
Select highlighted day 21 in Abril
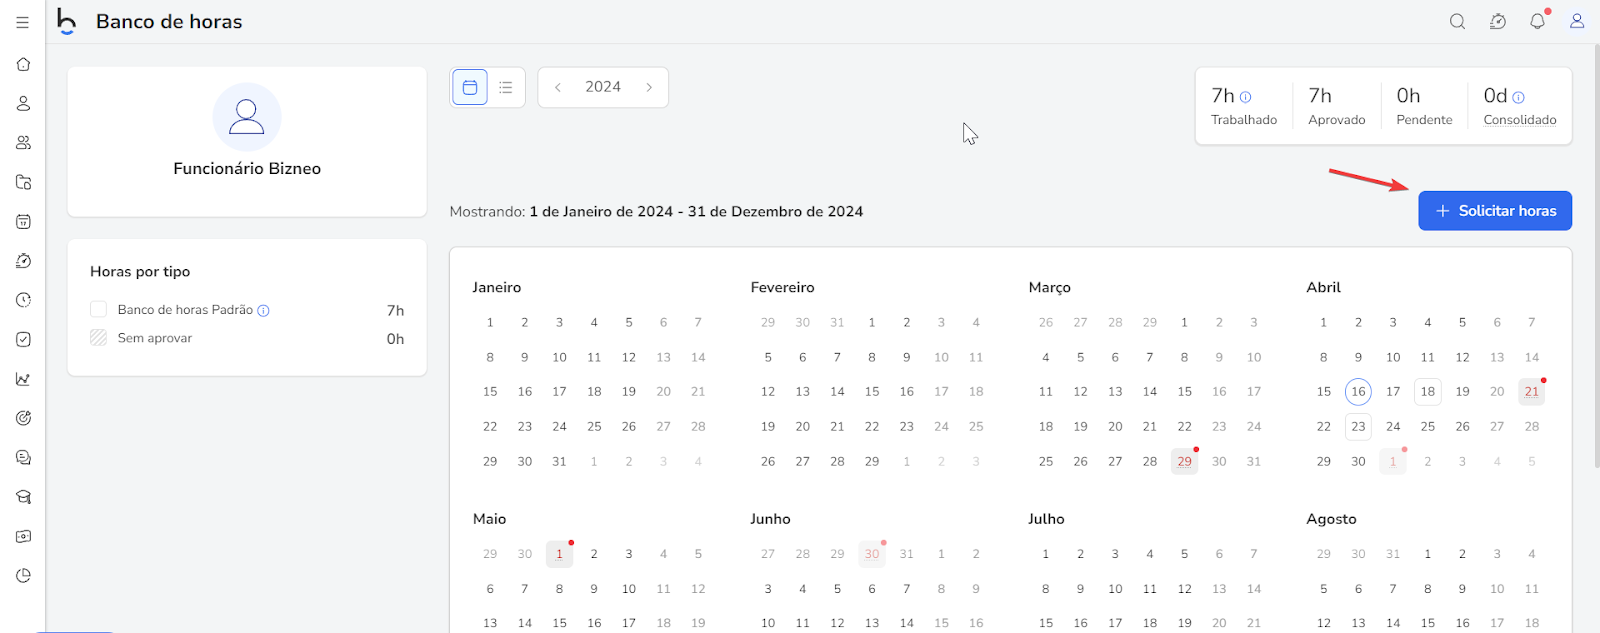pyautogui.click(x=1532, y=392)
